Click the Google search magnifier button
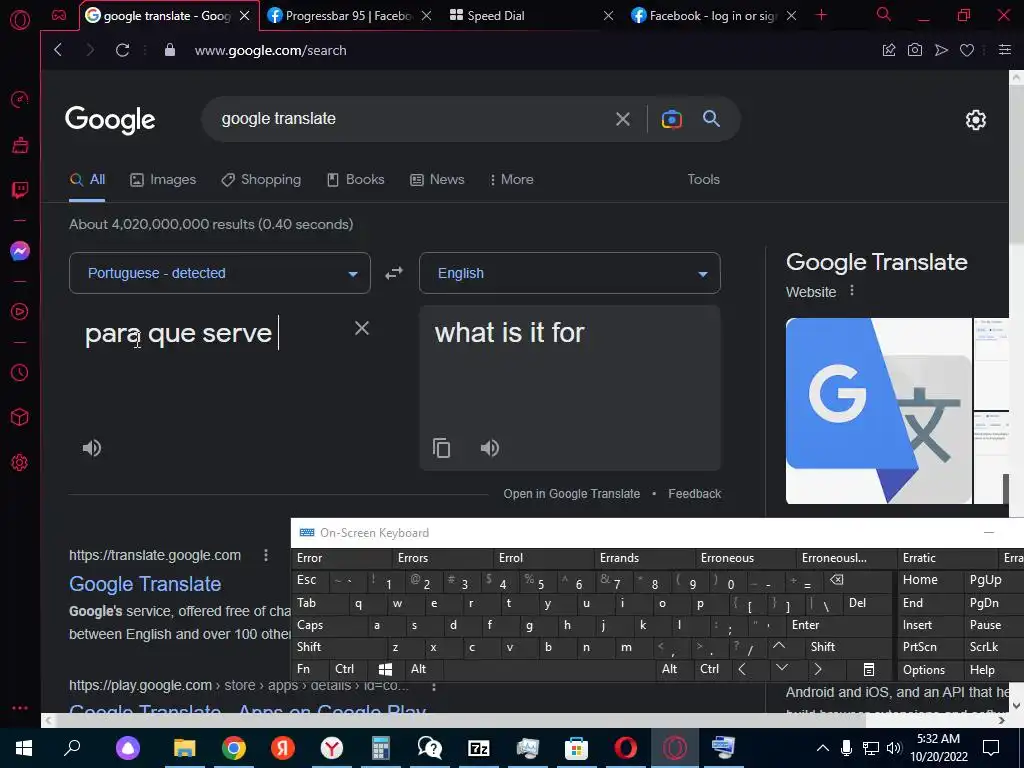The image size is (1024, 768). coord(711,119)
